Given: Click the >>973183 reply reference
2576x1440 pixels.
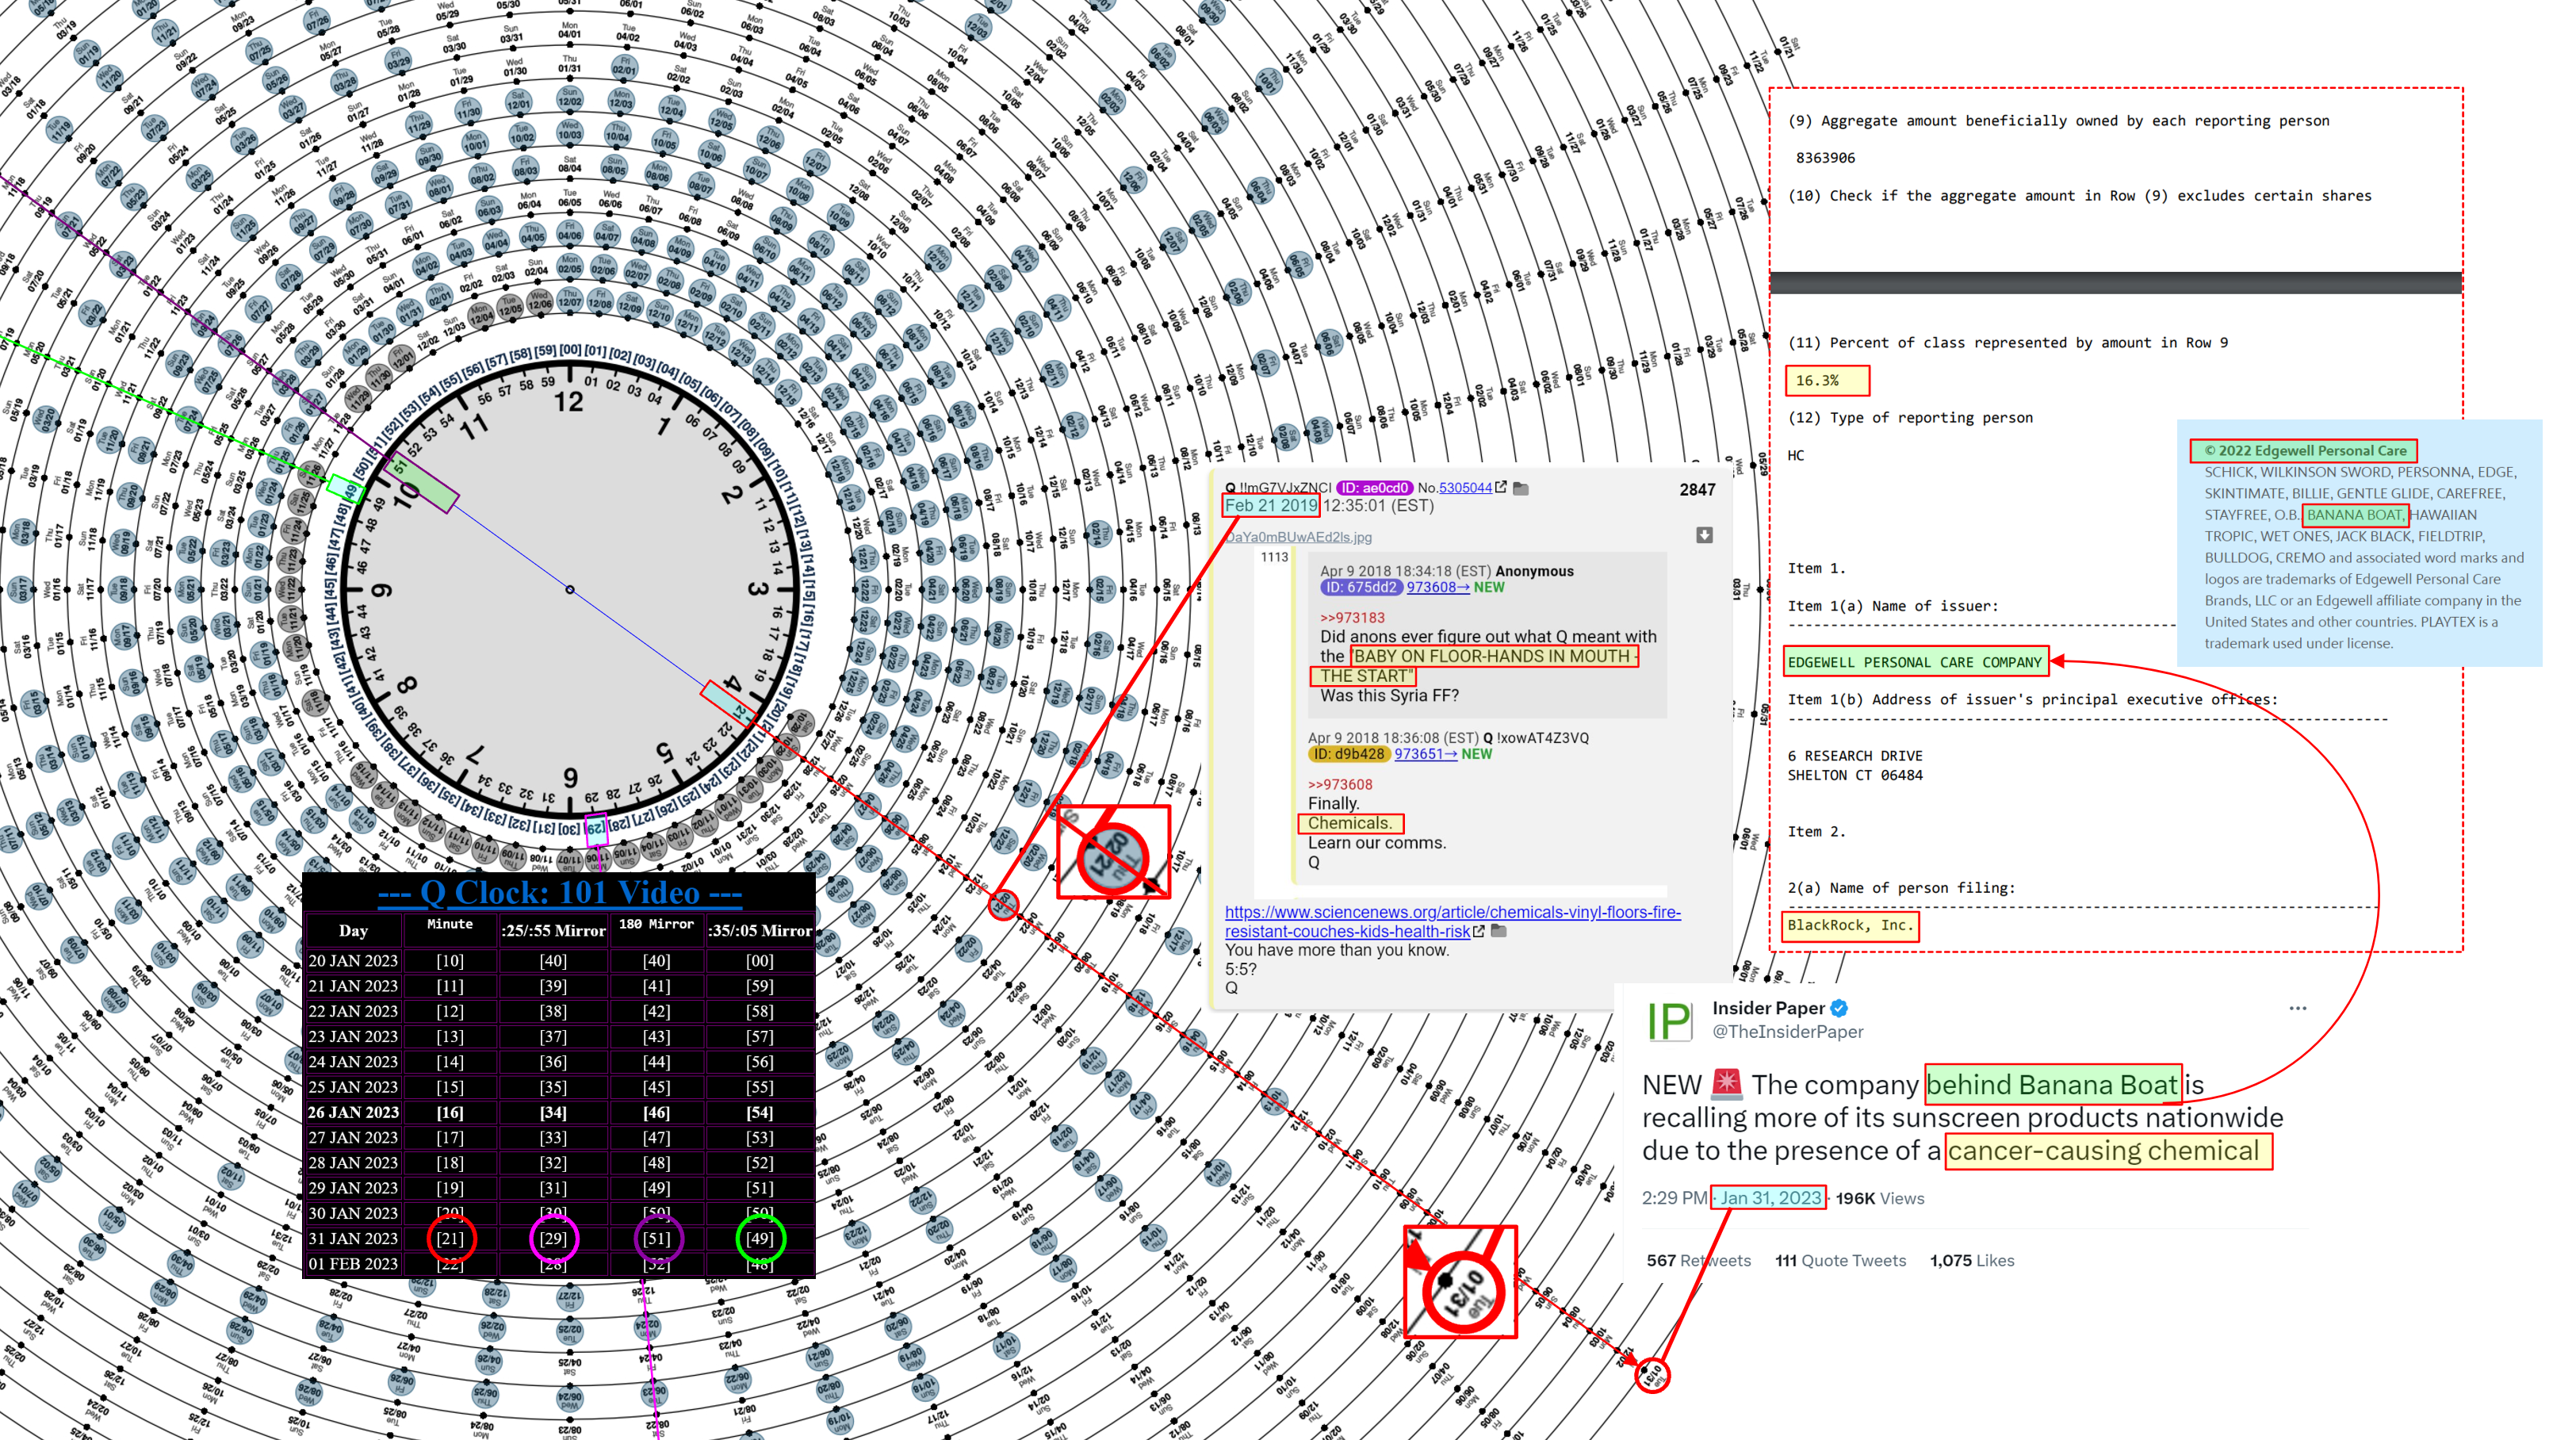Looking at the screenshot, I should (x=1352, y=618).
